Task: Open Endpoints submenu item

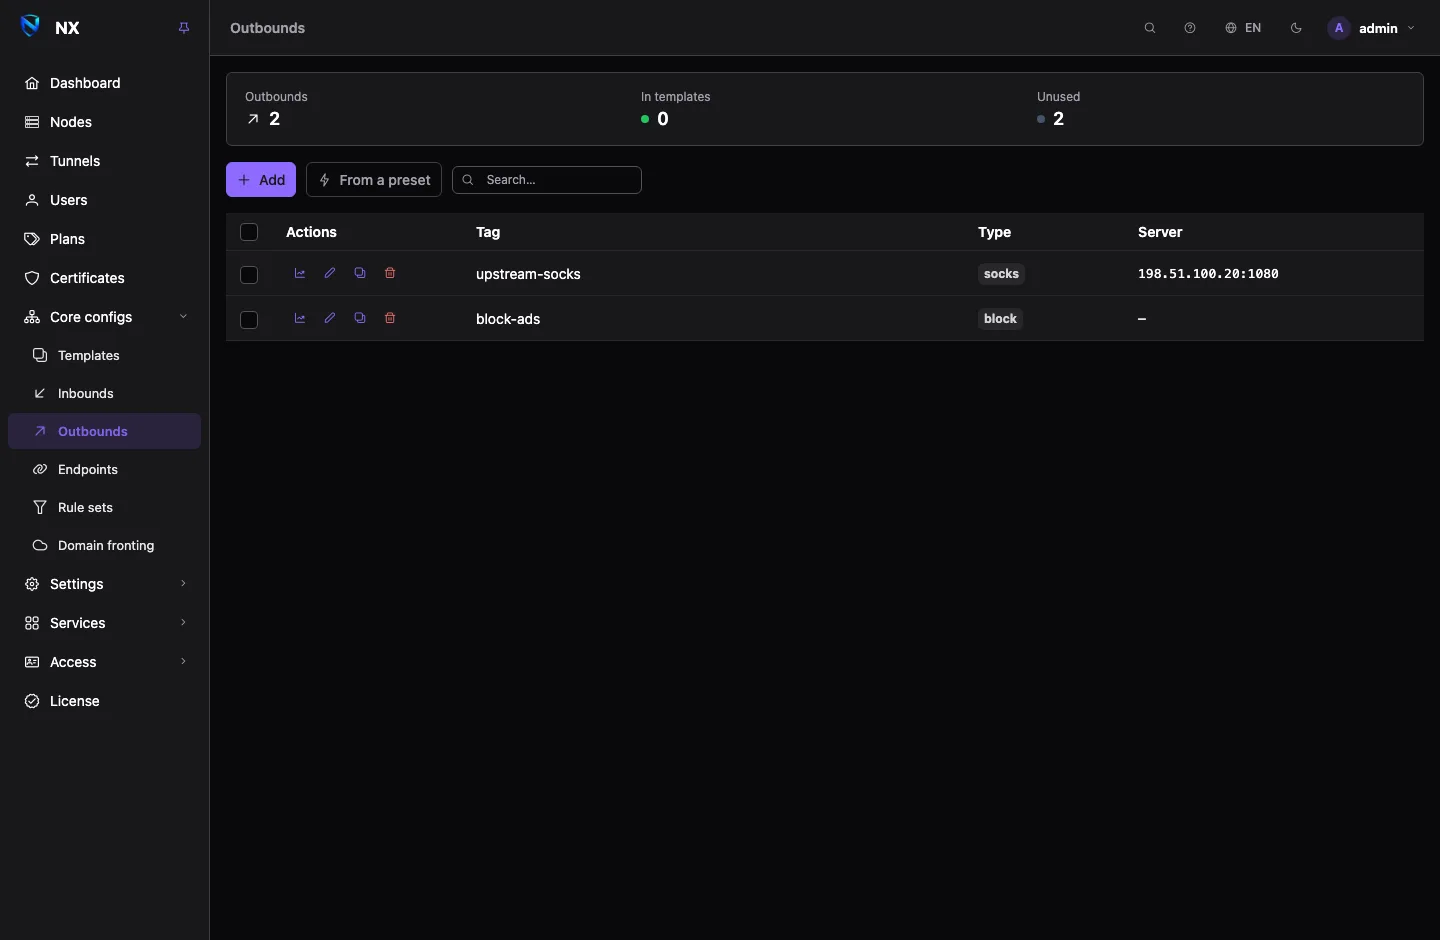Action: click(x=104, y=469)
